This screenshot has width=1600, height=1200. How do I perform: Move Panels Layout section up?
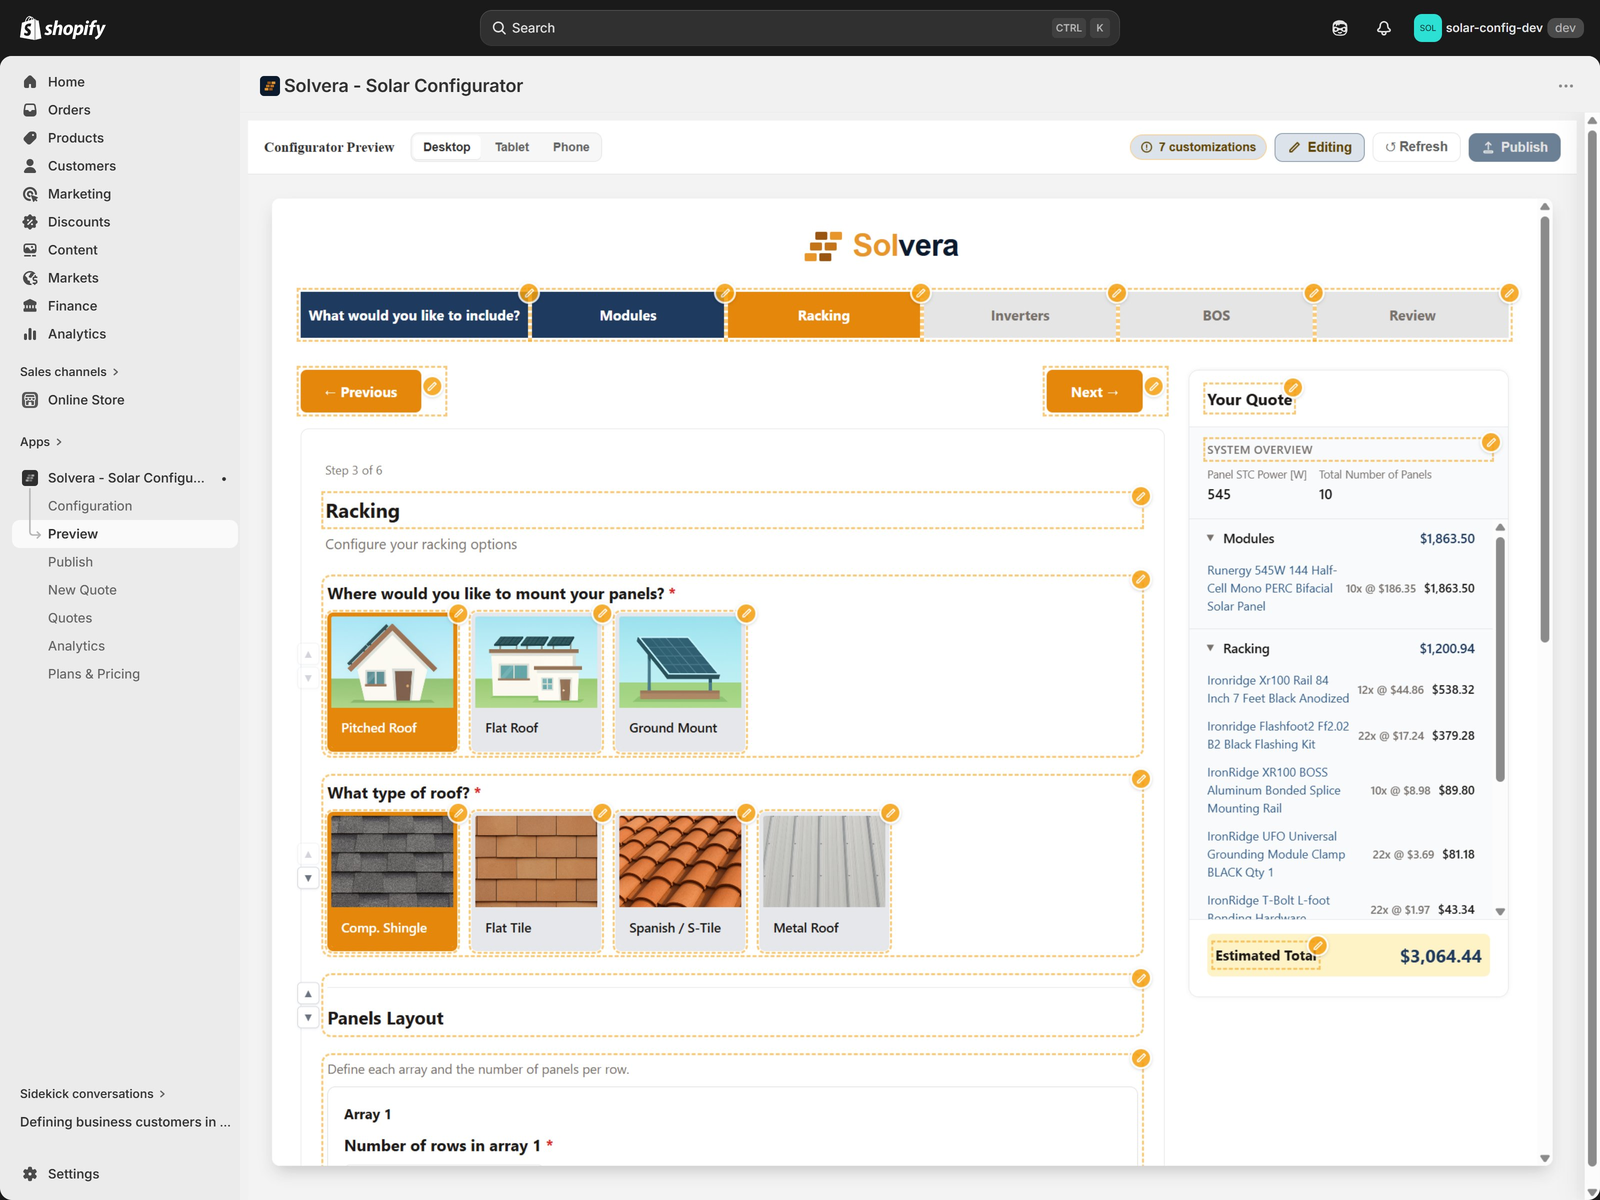(x=308, y=994)
